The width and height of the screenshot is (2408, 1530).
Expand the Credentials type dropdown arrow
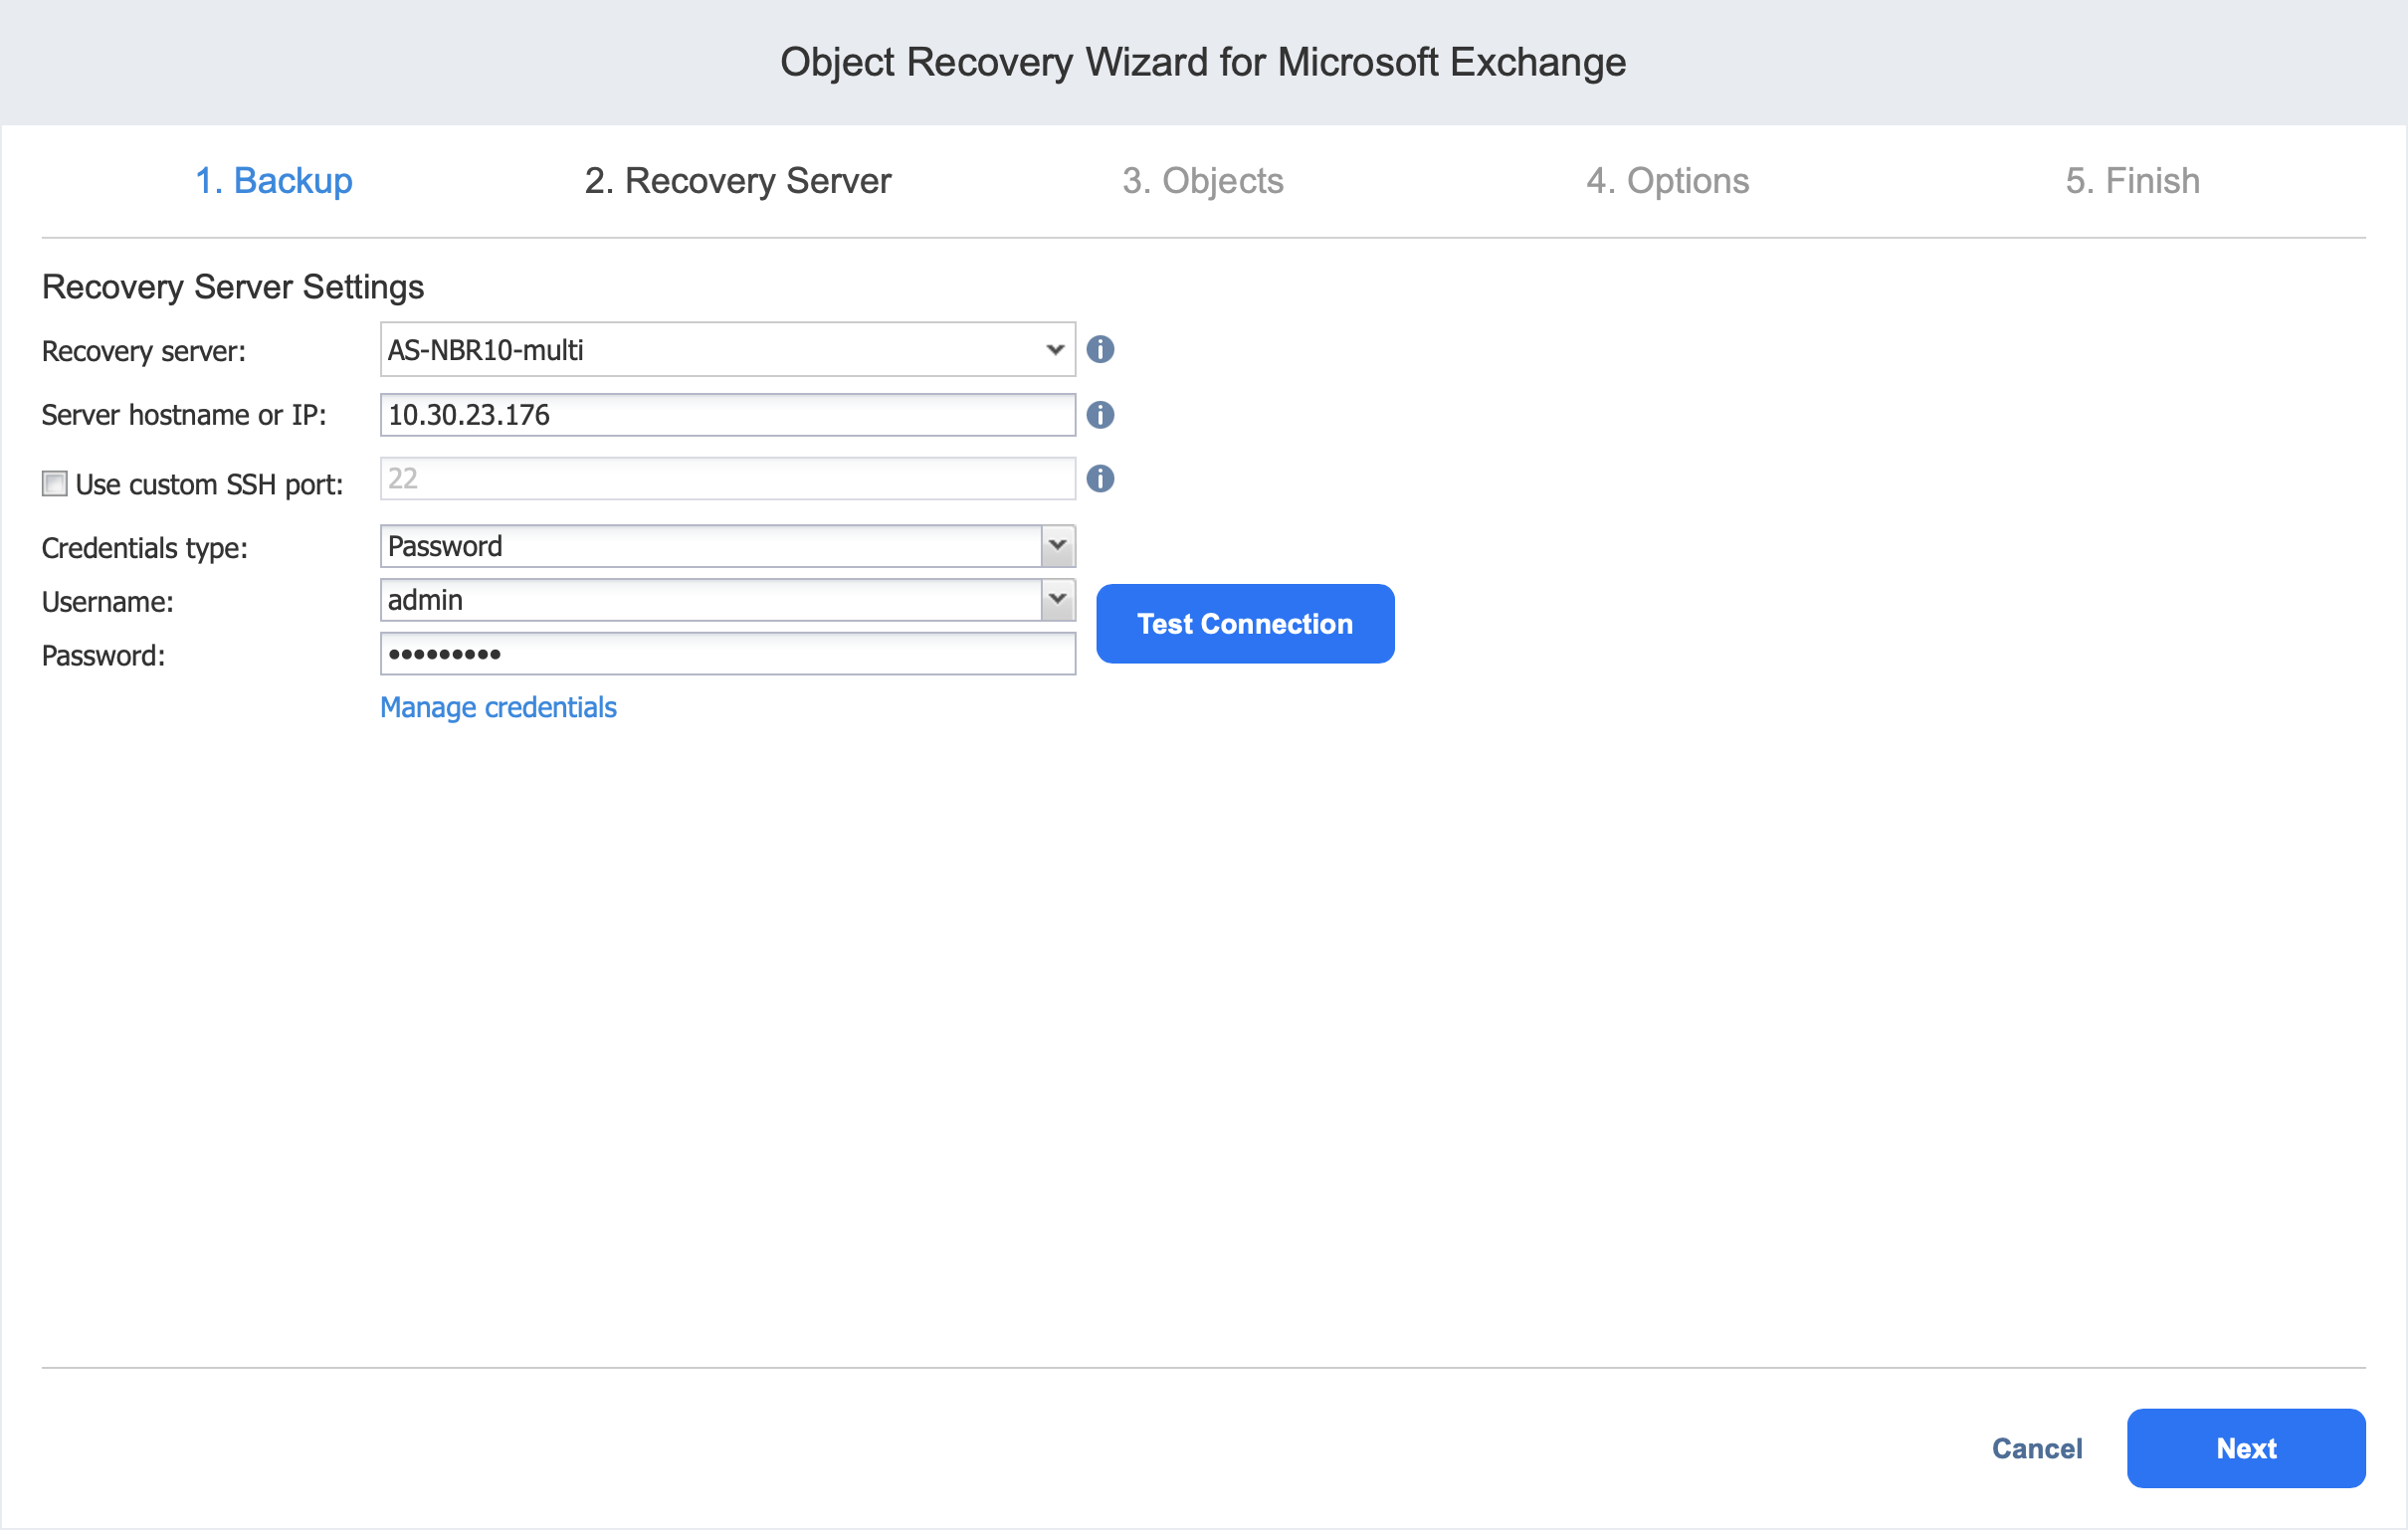click(1057, 546)
